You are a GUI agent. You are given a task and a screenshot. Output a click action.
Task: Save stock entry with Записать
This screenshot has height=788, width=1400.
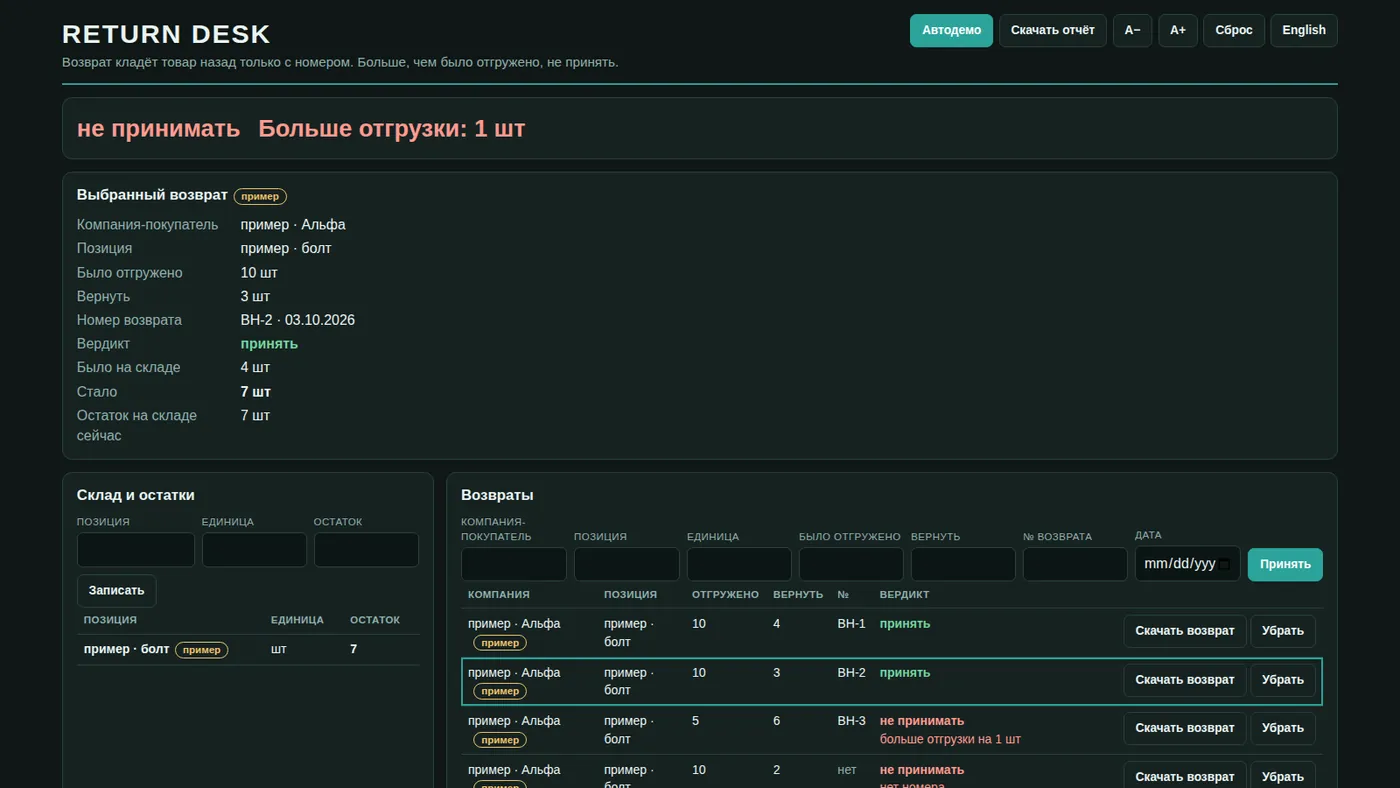coord(116,590)
